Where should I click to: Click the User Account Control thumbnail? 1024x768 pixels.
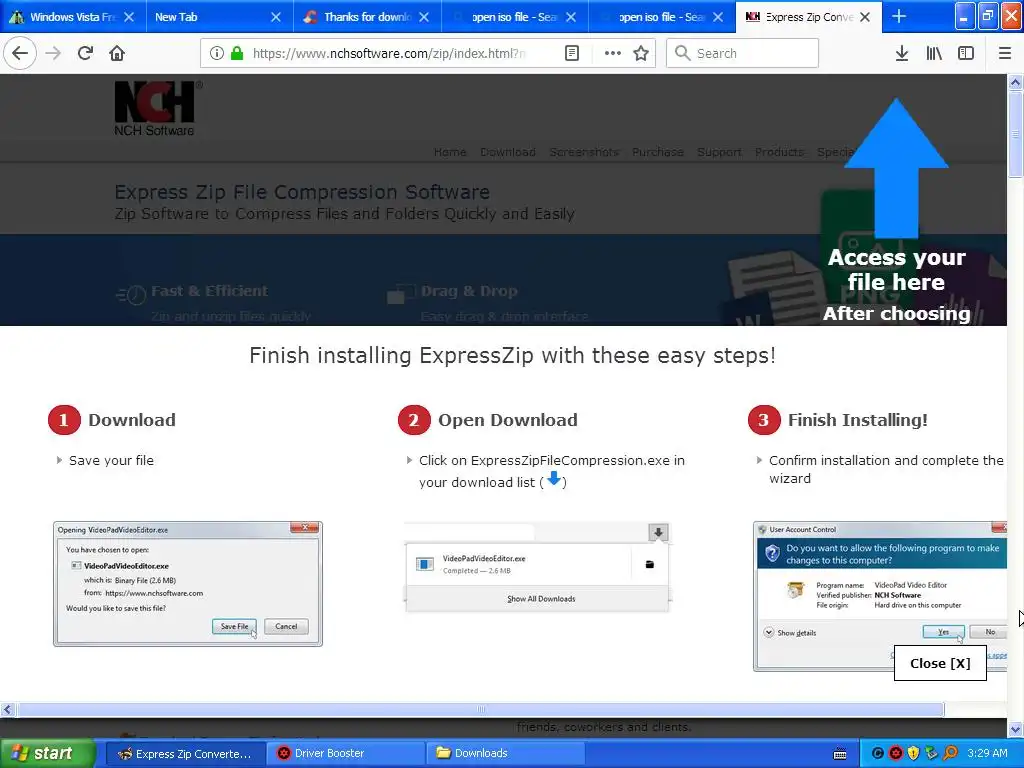click(880, 596)
